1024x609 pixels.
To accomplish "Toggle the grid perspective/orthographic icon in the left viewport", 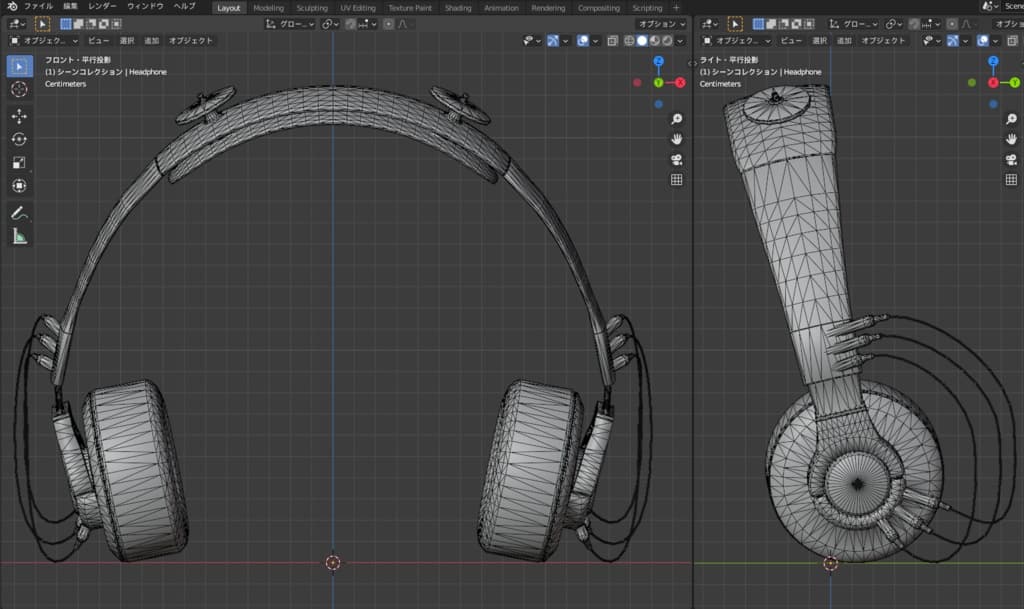I will pyautogui.click(x=676, y=180).
